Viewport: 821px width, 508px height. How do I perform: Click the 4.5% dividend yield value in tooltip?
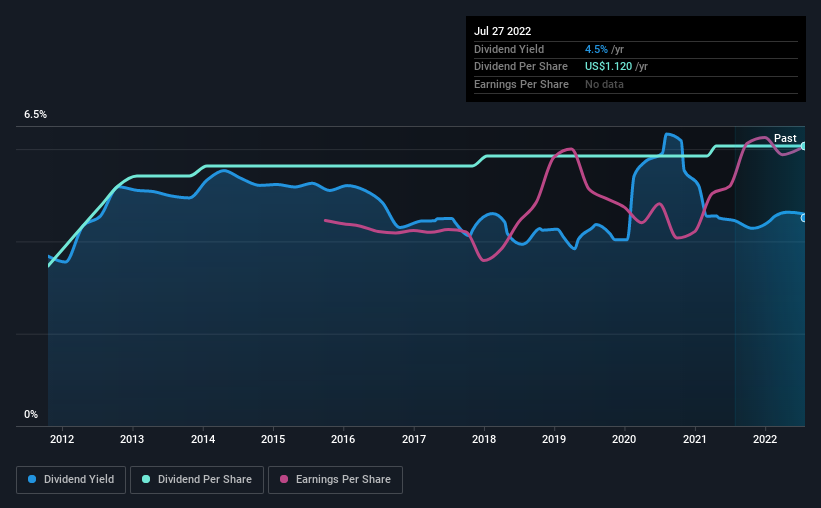coord(596,49)
